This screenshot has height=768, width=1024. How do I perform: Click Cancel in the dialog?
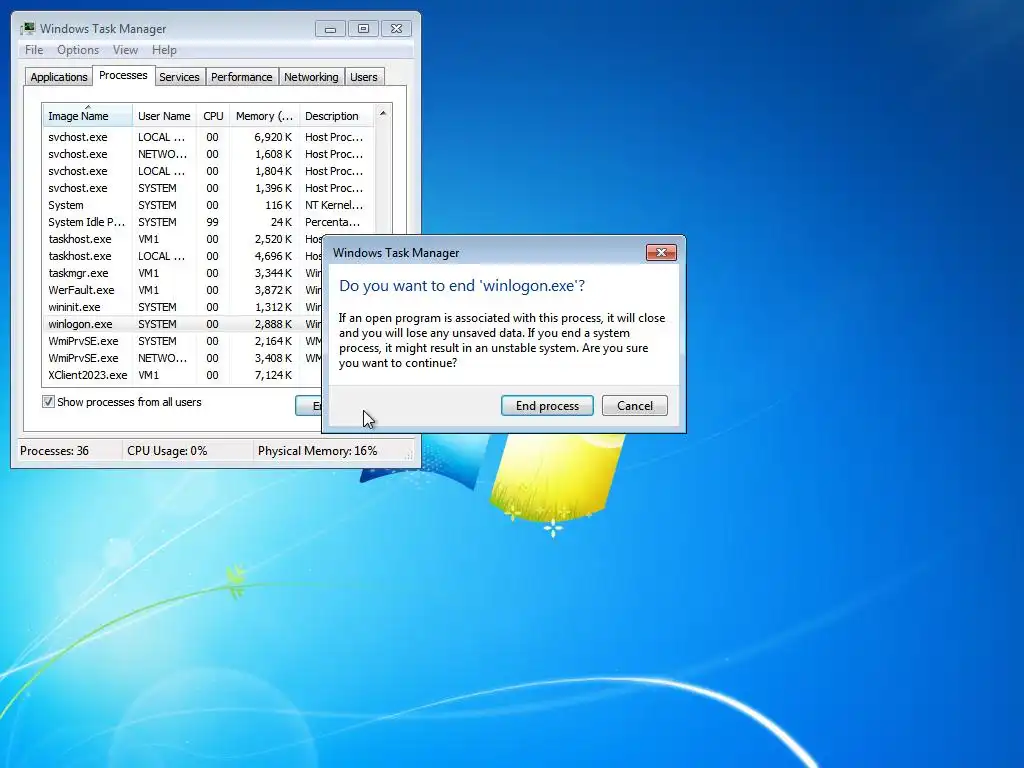click(635, 406)
